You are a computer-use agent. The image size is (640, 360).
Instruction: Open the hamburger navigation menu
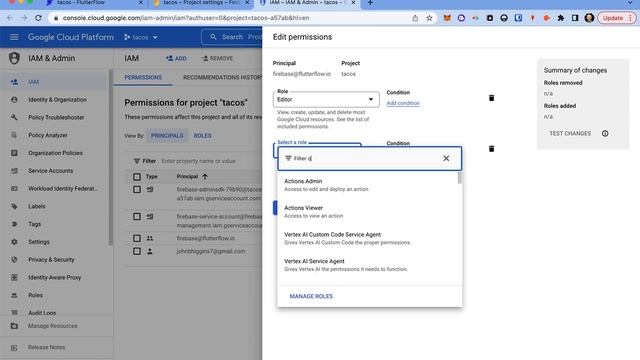tap(14, 37)
